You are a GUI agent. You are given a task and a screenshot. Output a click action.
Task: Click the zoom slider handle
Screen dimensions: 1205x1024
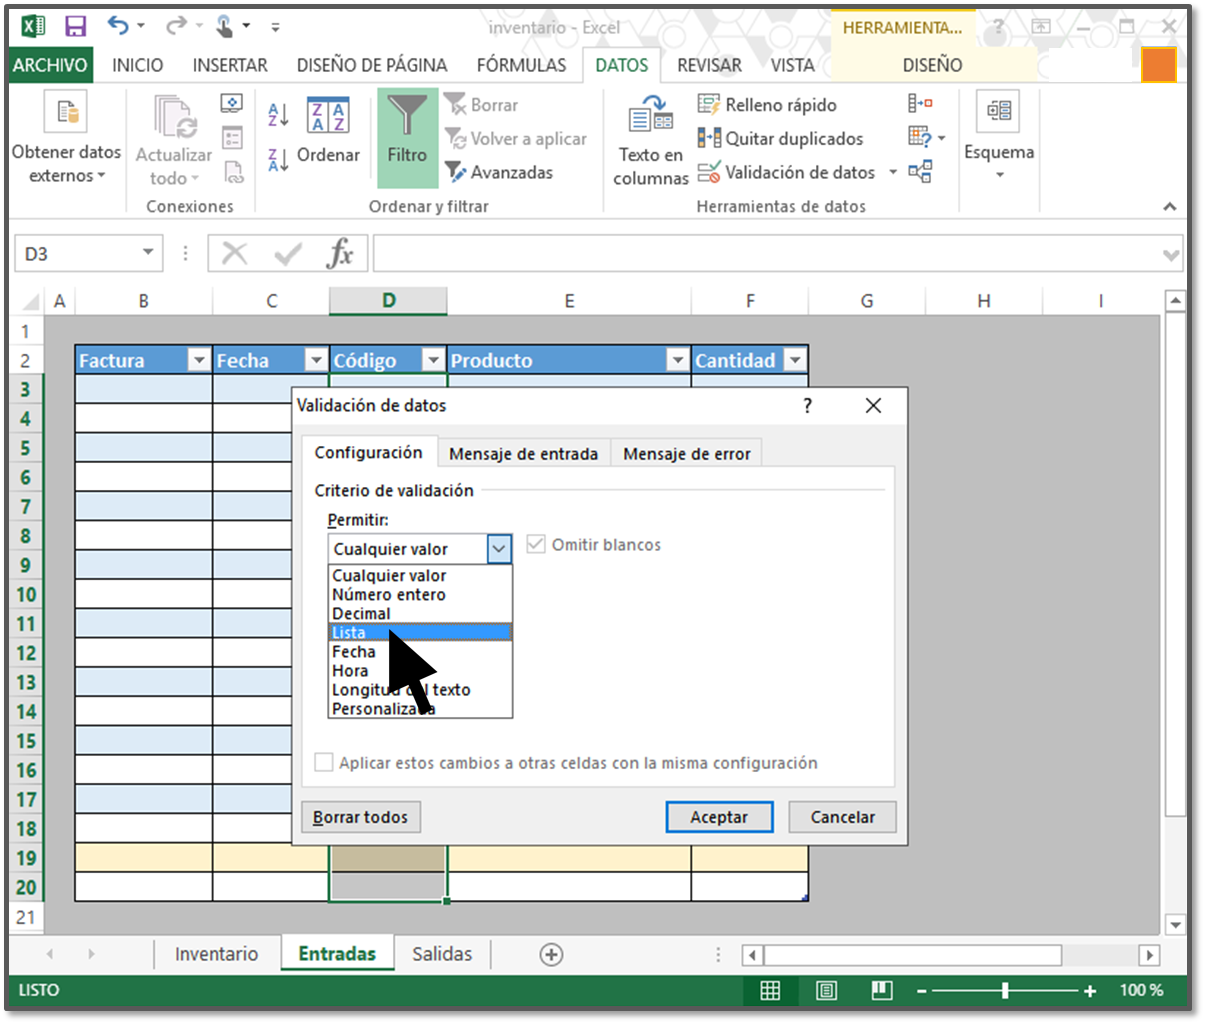coord(1005,990)
